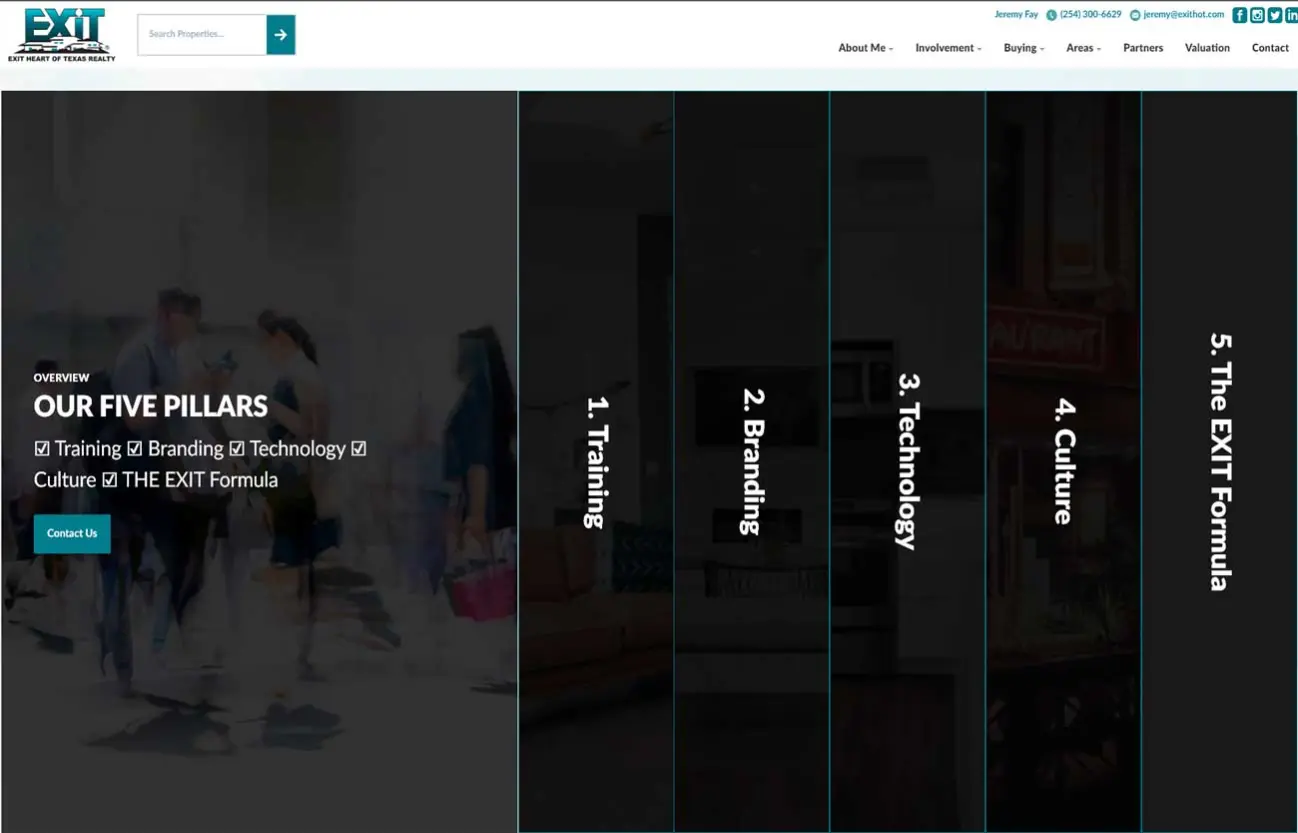The width and height of the screenshot is (1298, 833).
Task: Click the email icon beside the address
Action: pos(1135,15)
